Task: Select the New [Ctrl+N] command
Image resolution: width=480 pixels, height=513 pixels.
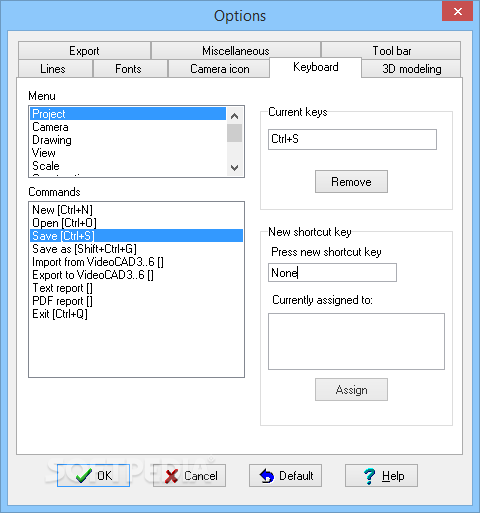Action: [136, 210]
